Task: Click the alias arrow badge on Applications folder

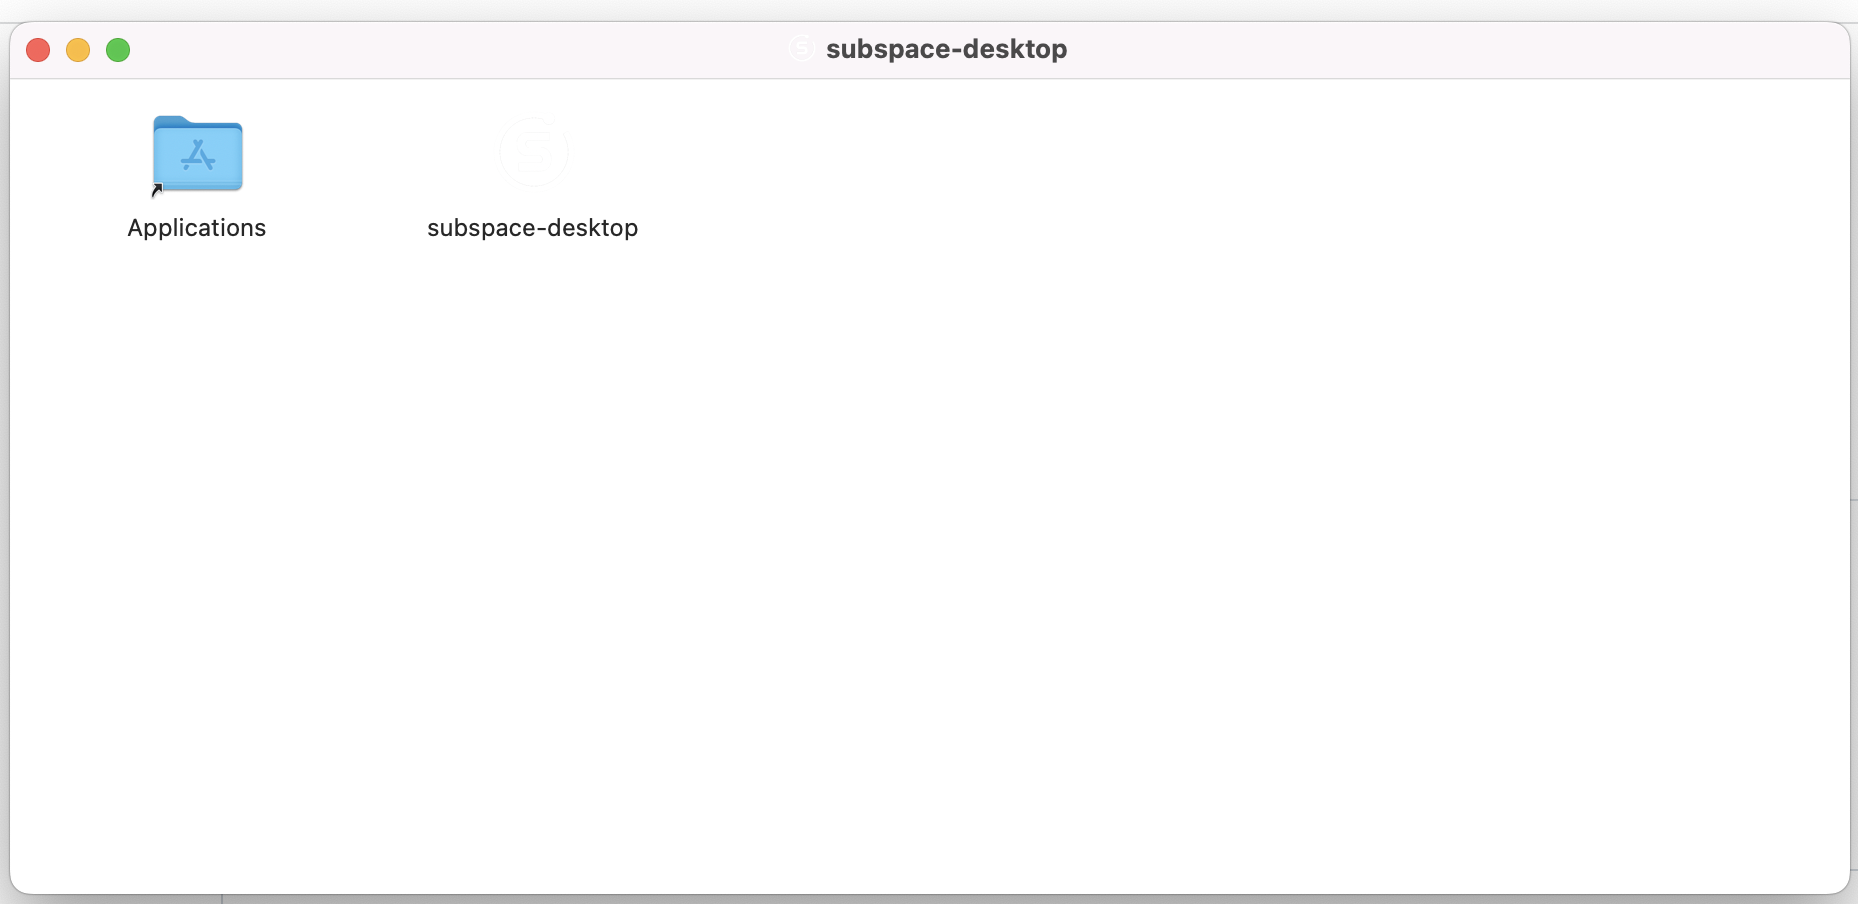Action: point(157,187)
